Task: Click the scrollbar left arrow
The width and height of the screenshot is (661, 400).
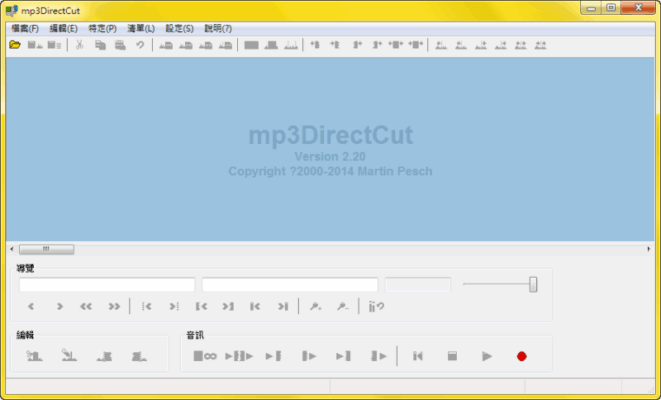Action: (x=12, y=249)
